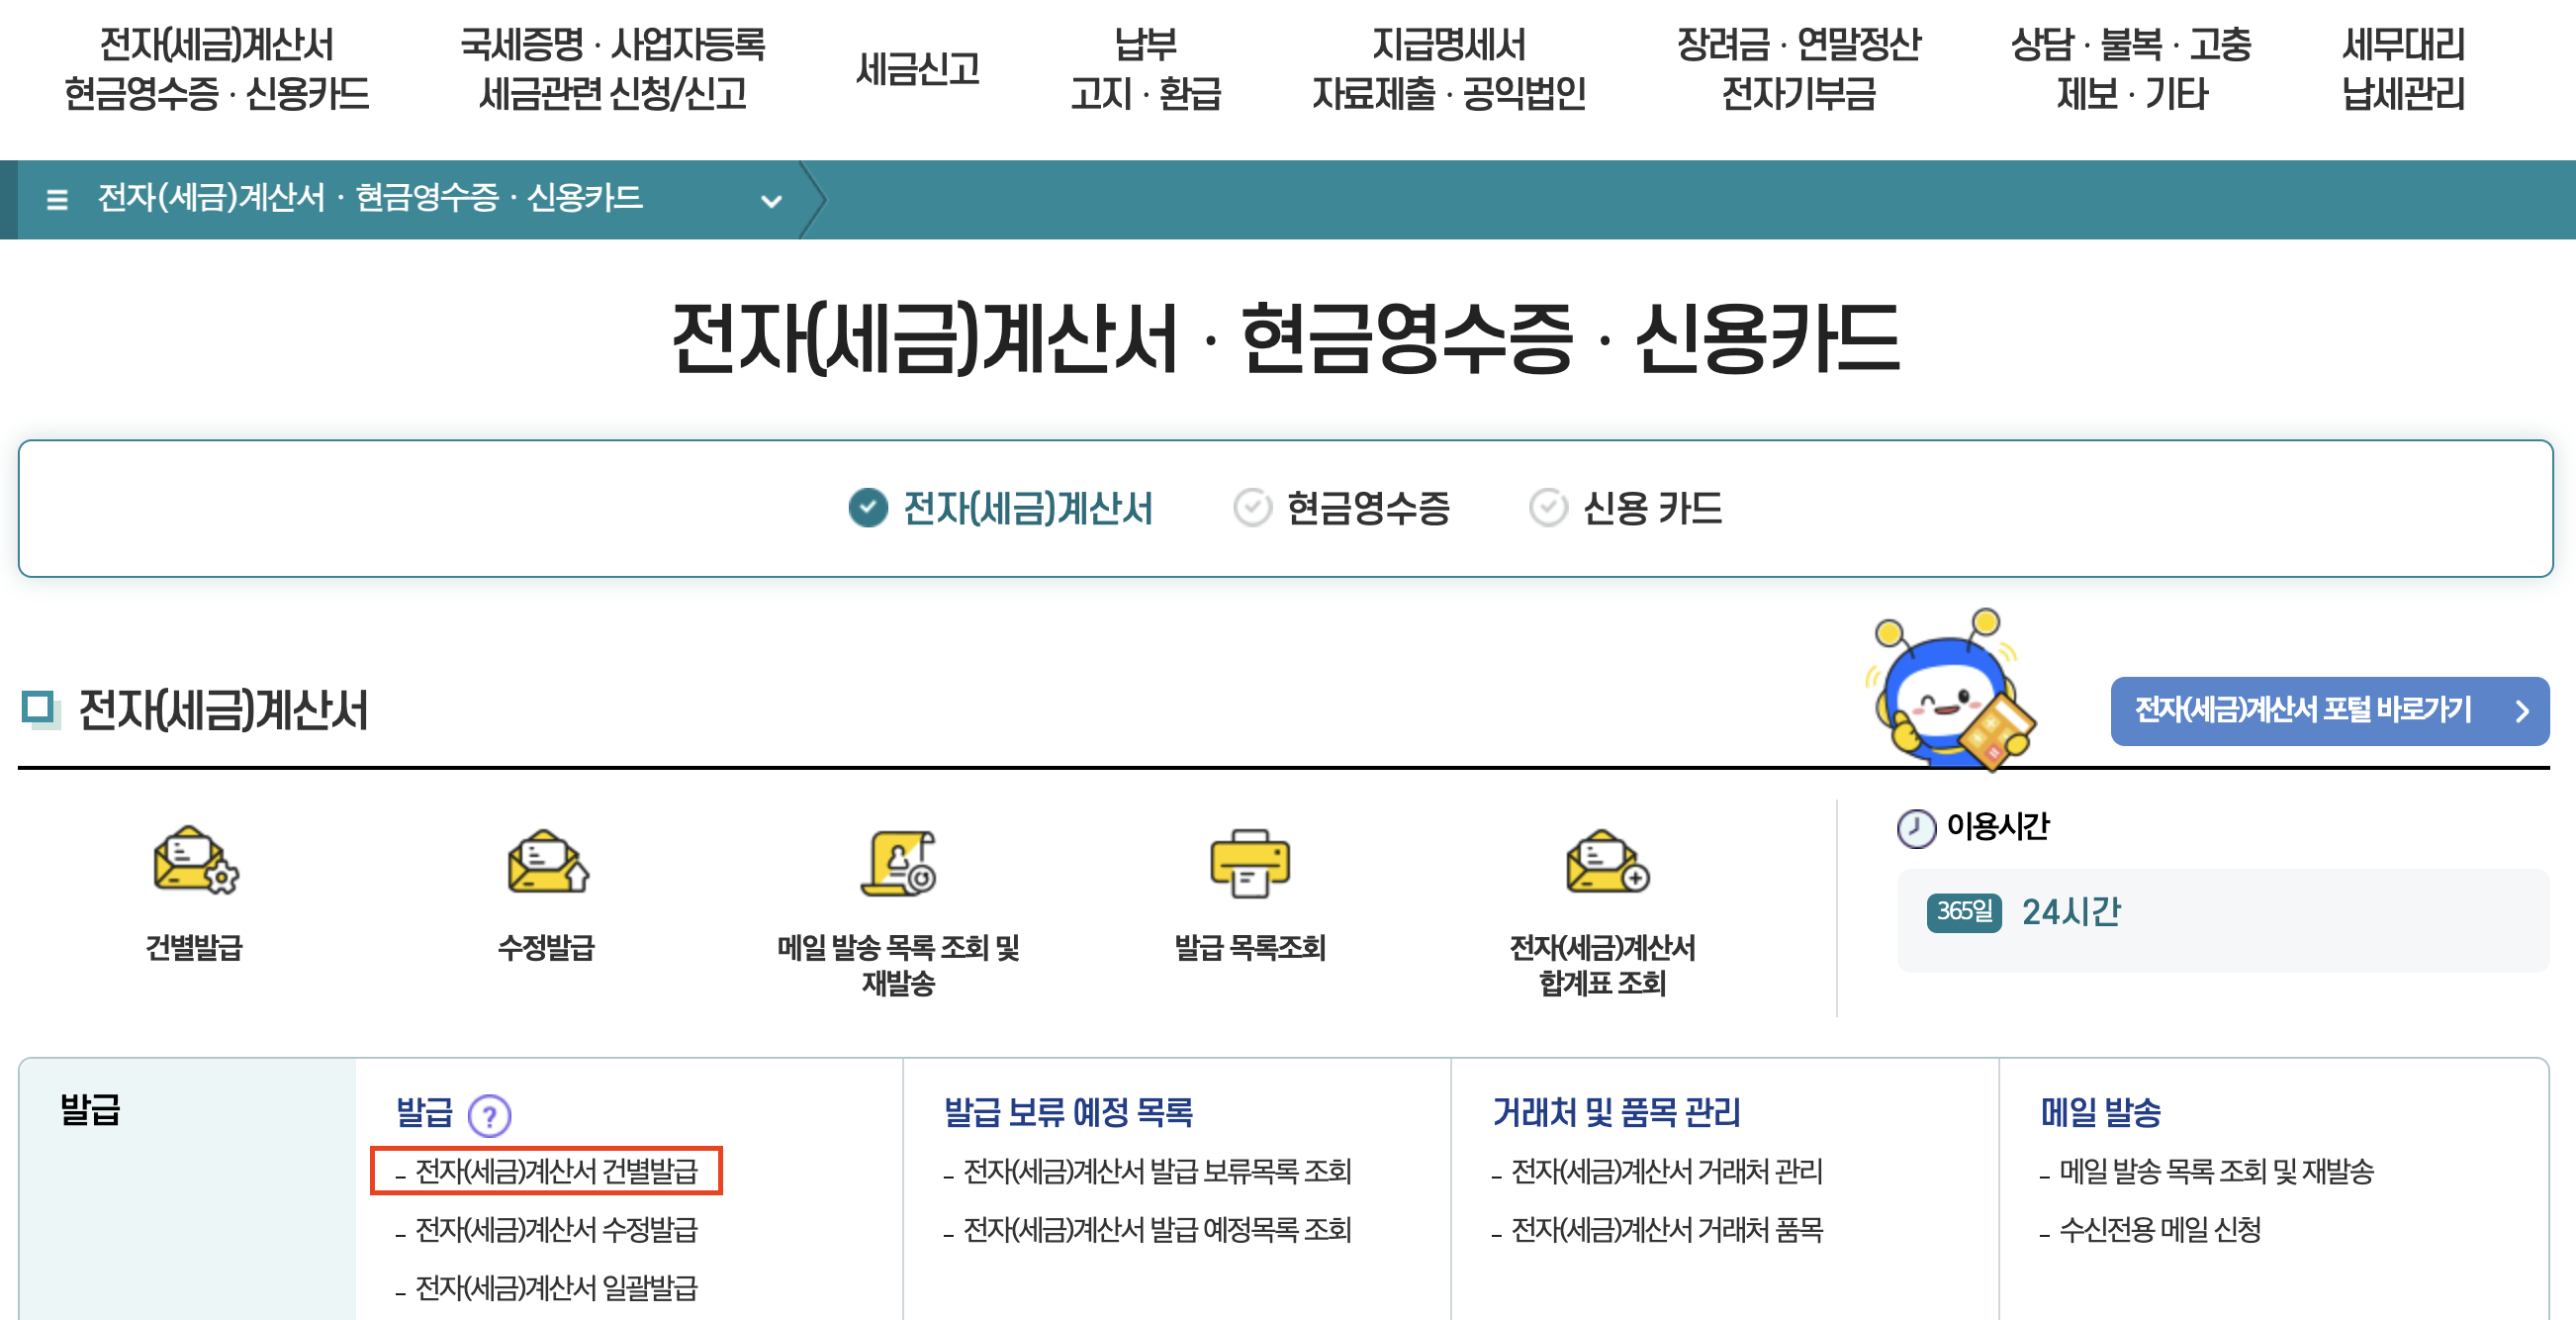Open 전자(세금)계산서 건별발급 link
This screenshot has width=2576, height=1320.
(555, 1171)
